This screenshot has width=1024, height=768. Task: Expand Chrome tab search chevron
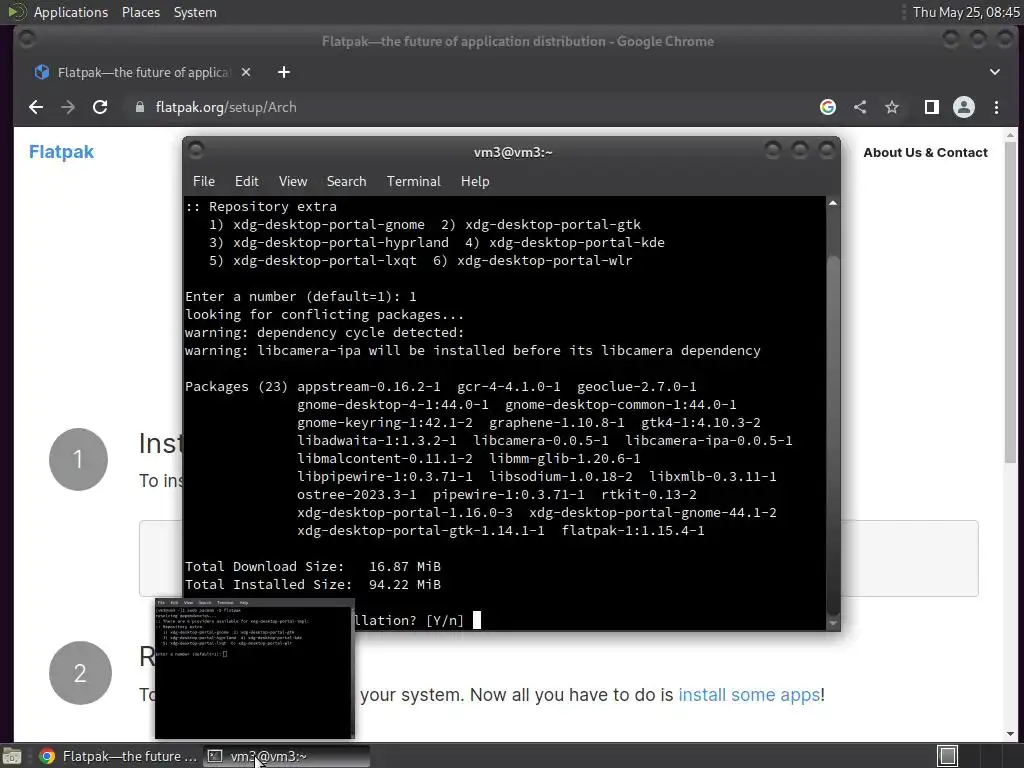[x=995, y=72]
